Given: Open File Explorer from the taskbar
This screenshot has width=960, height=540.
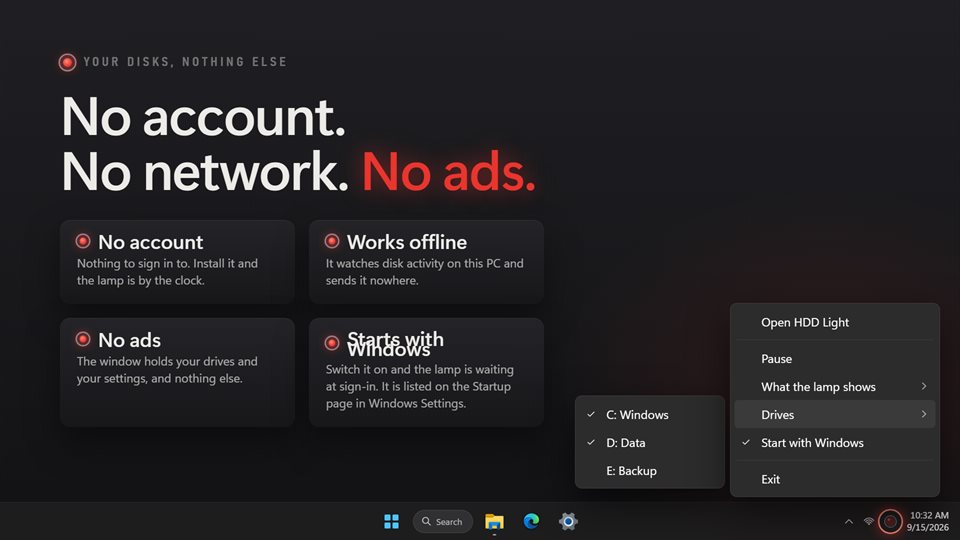Looking at the screenshot, I should tap(494, 522).
